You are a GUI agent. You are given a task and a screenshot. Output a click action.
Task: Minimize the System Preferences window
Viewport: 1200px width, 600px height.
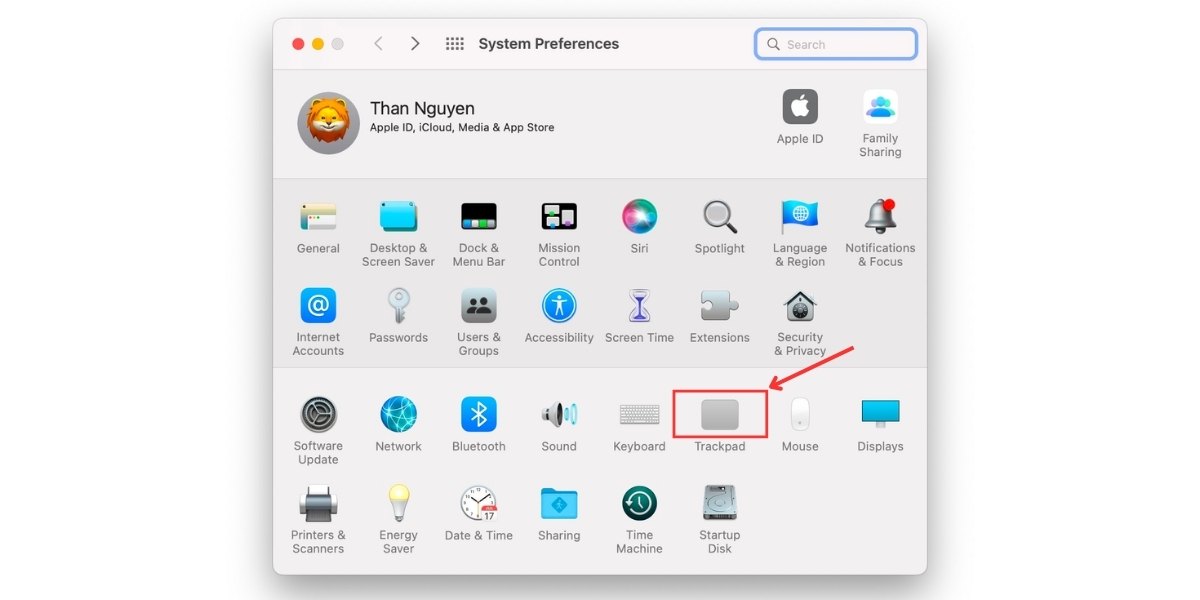click(318, 44)
